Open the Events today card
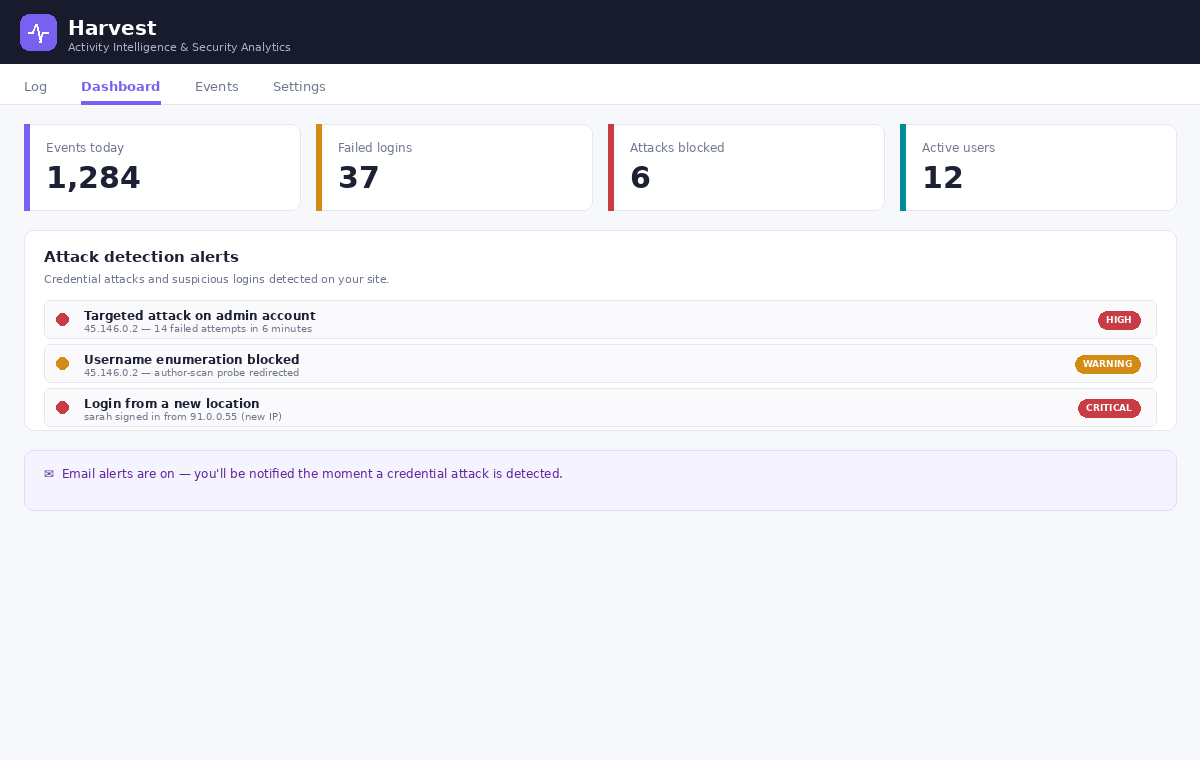The width and height of the screenshot is (1200, 760). click(x=162, y=168)
